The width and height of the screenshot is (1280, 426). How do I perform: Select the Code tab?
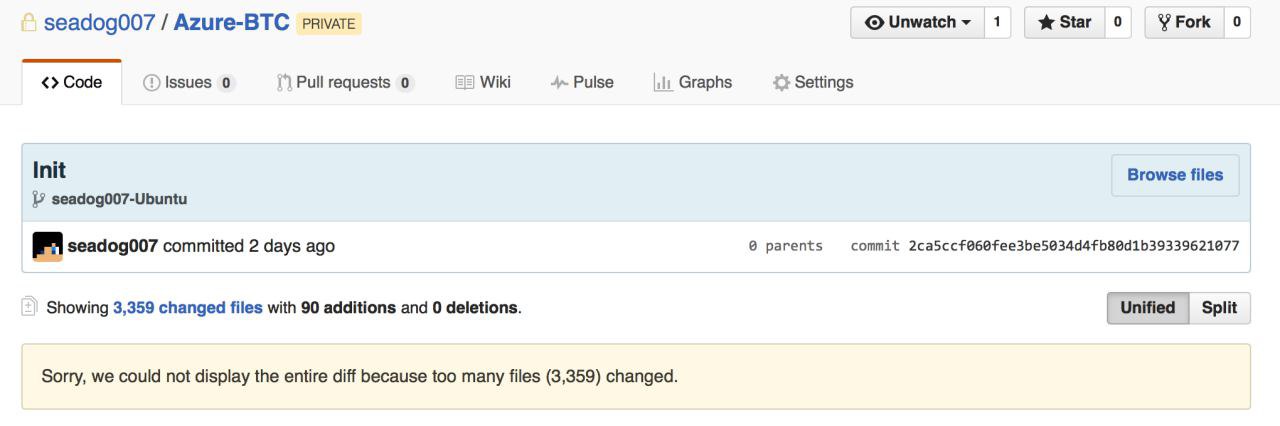[72, 83]
